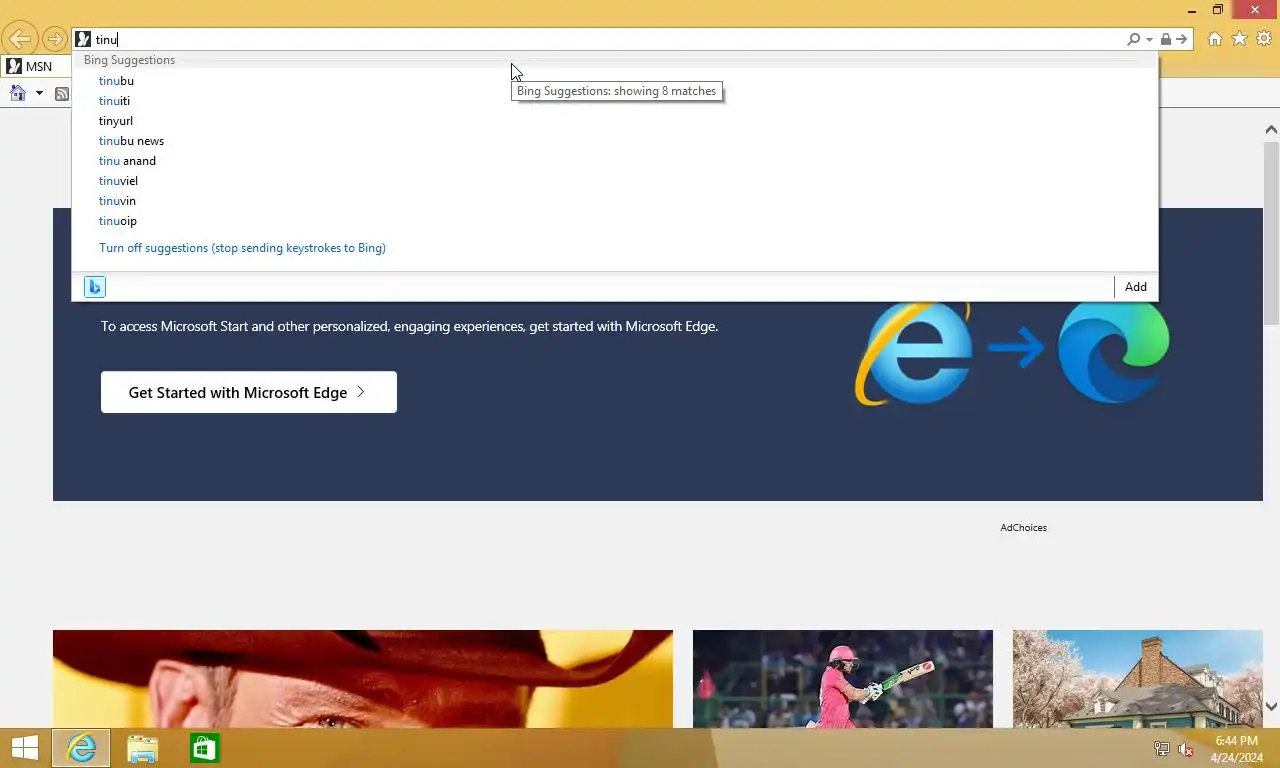Click the site icon beside 'tinu' text
The width and height of the screenshot is (1280, 768).
83,39
